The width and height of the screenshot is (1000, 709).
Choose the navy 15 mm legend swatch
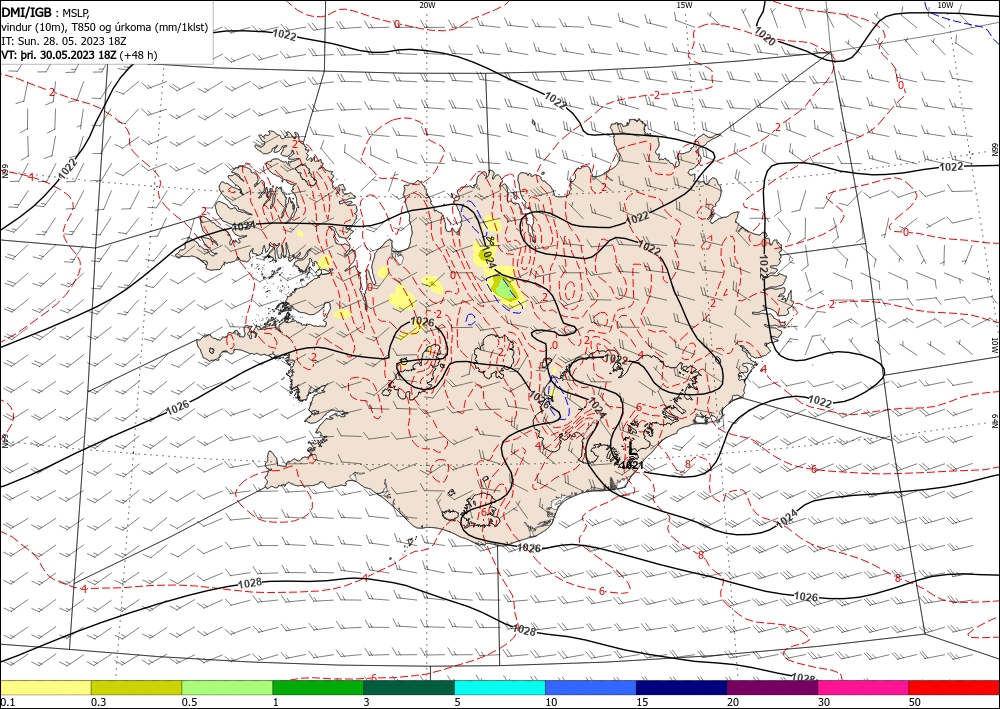click(682, 687)
